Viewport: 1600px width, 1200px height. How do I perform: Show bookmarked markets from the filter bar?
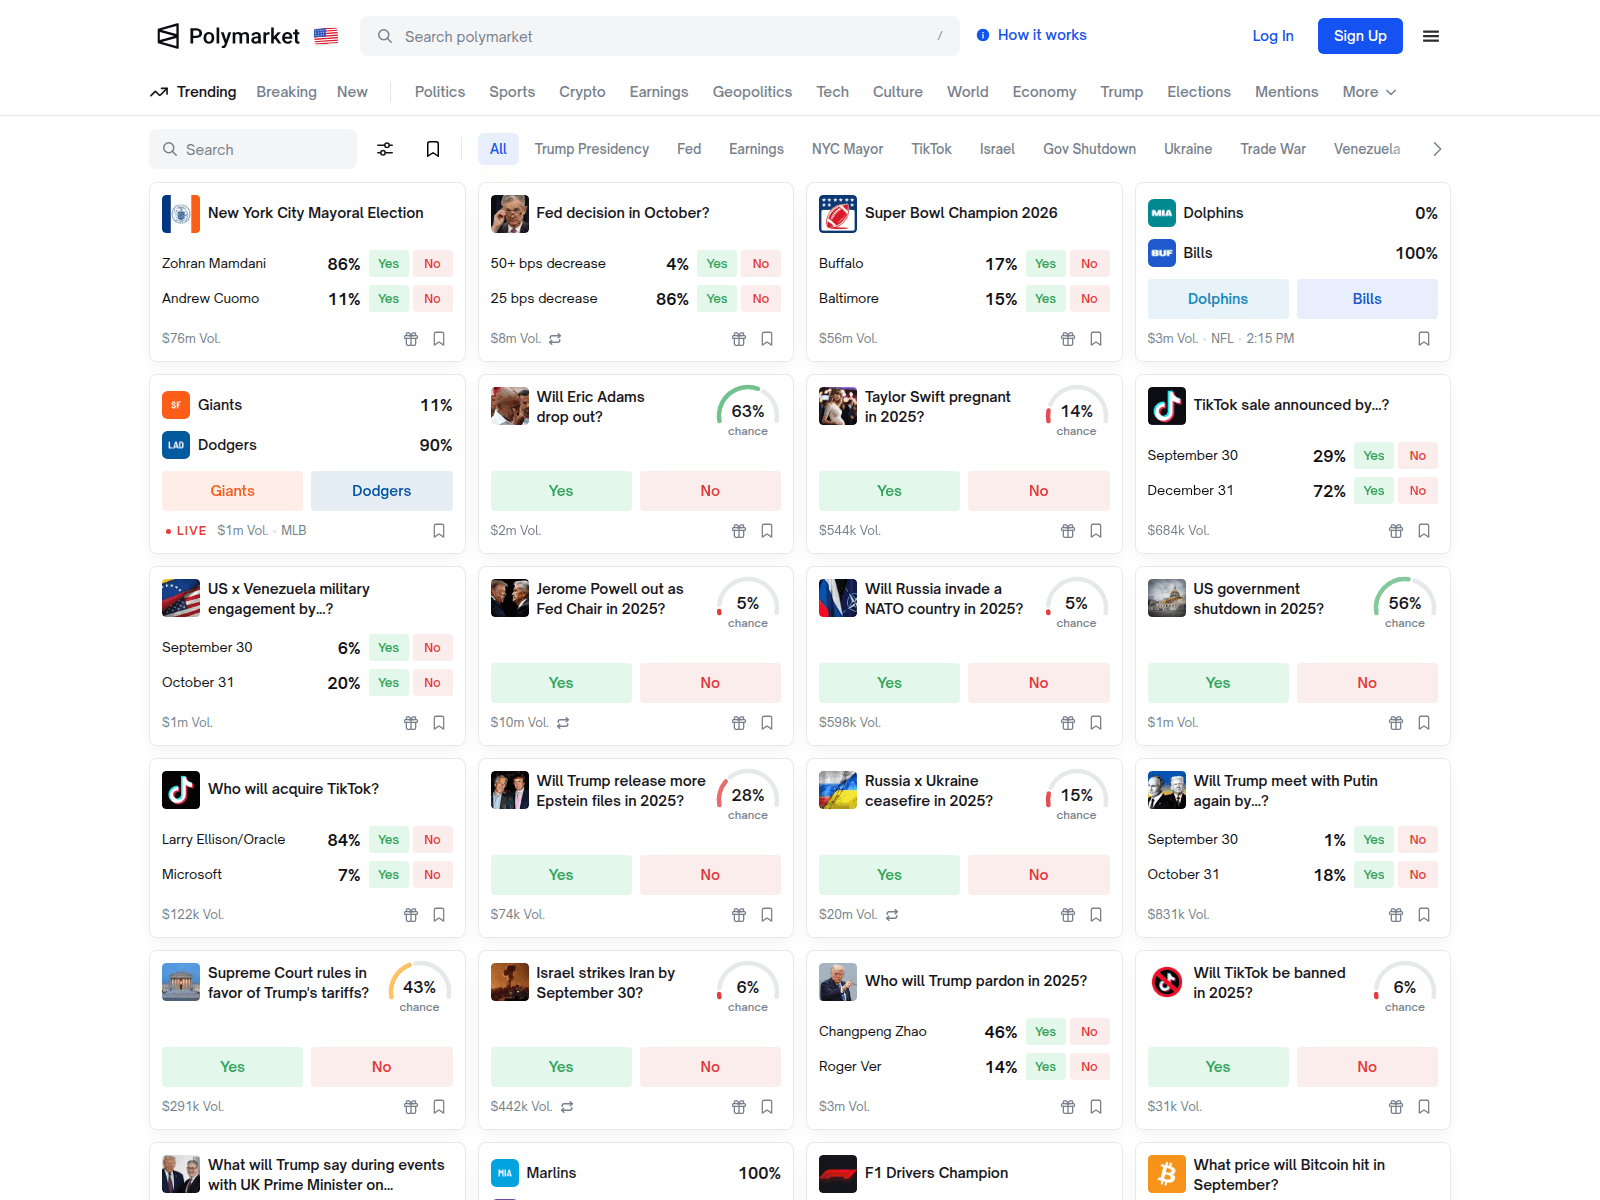point(433,149)
